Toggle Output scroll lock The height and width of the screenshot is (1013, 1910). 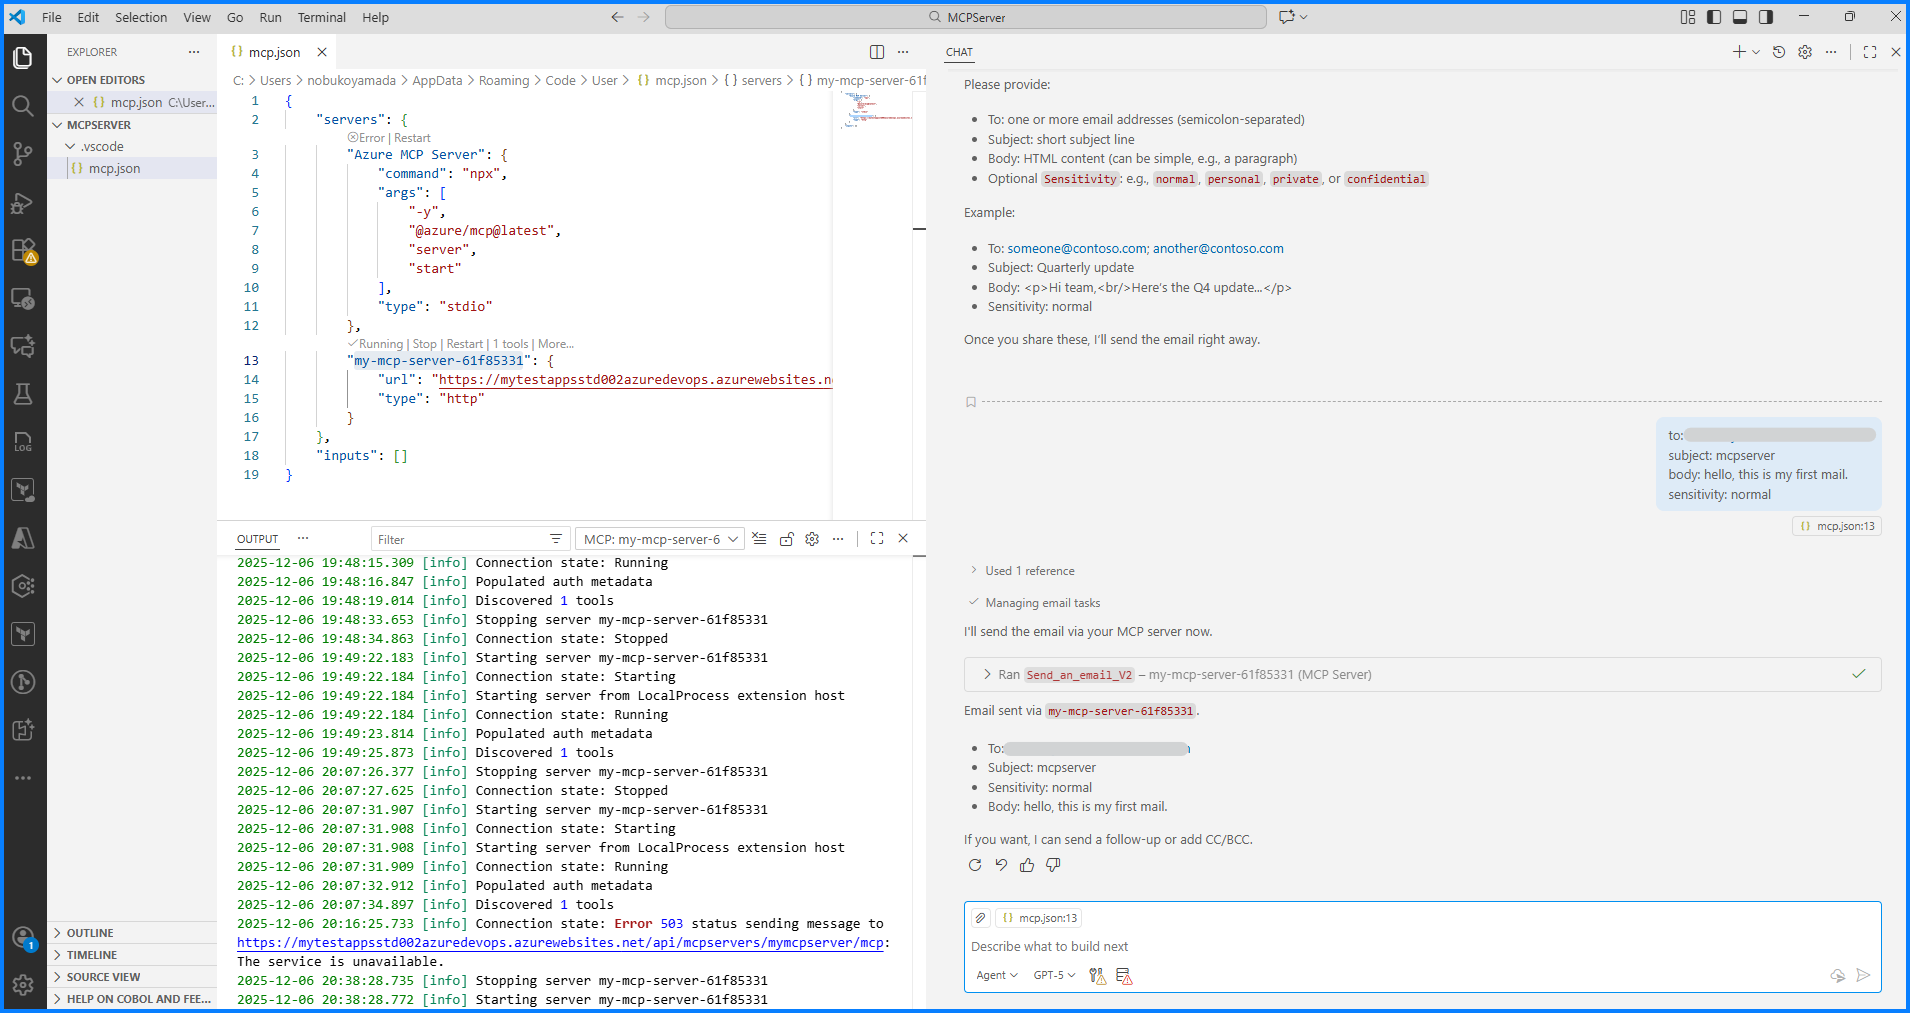[786, 539]
